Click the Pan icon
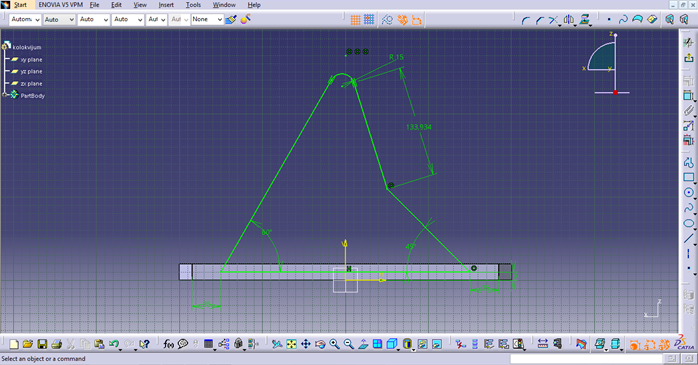 coord(306,344)
